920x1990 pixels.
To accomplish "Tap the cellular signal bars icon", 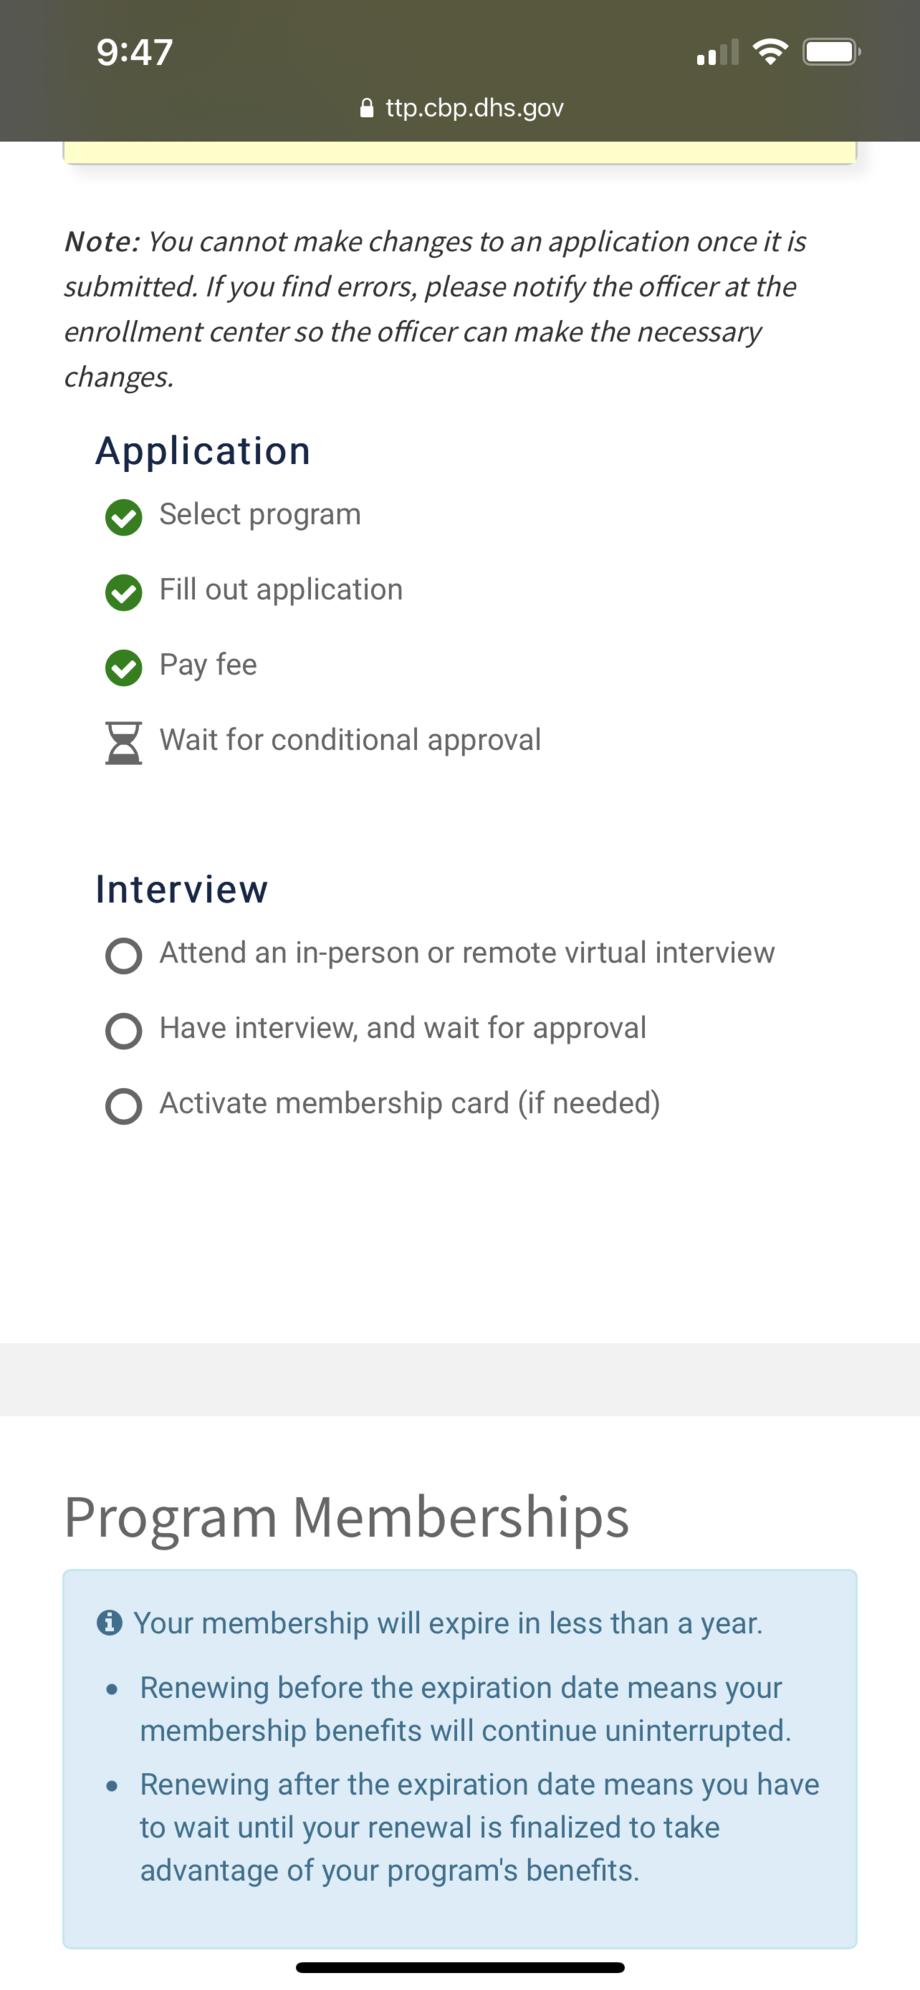I will tap(717, 53).
